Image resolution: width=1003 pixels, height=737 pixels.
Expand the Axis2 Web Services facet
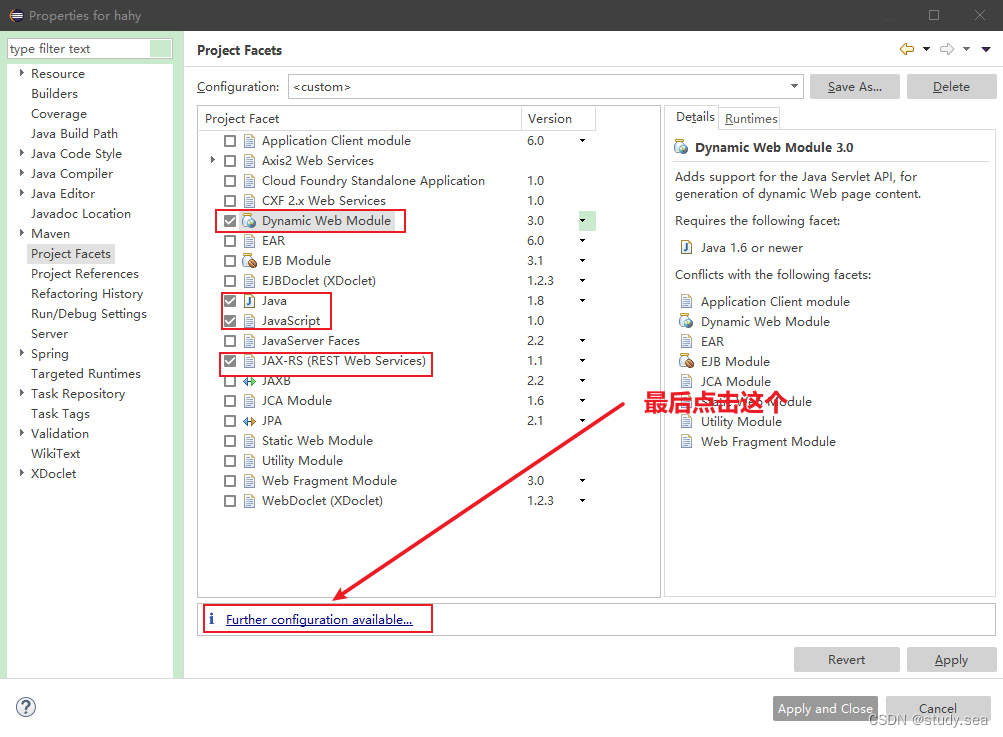213,160
